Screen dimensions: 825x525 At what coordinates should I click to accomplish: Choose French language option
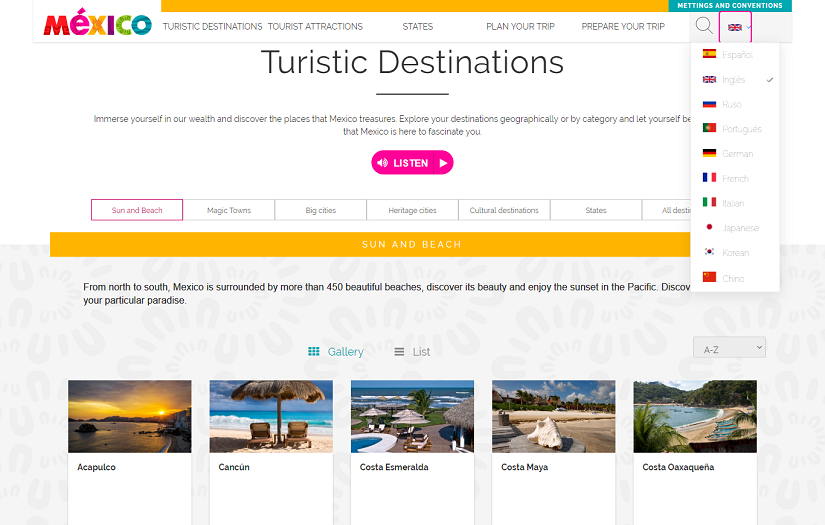[x=735, y=178]
